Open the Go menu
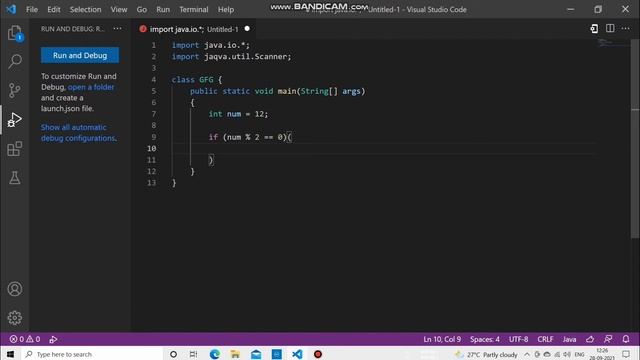This screenshot has width=640, height=360. click(x=142, y=9)
